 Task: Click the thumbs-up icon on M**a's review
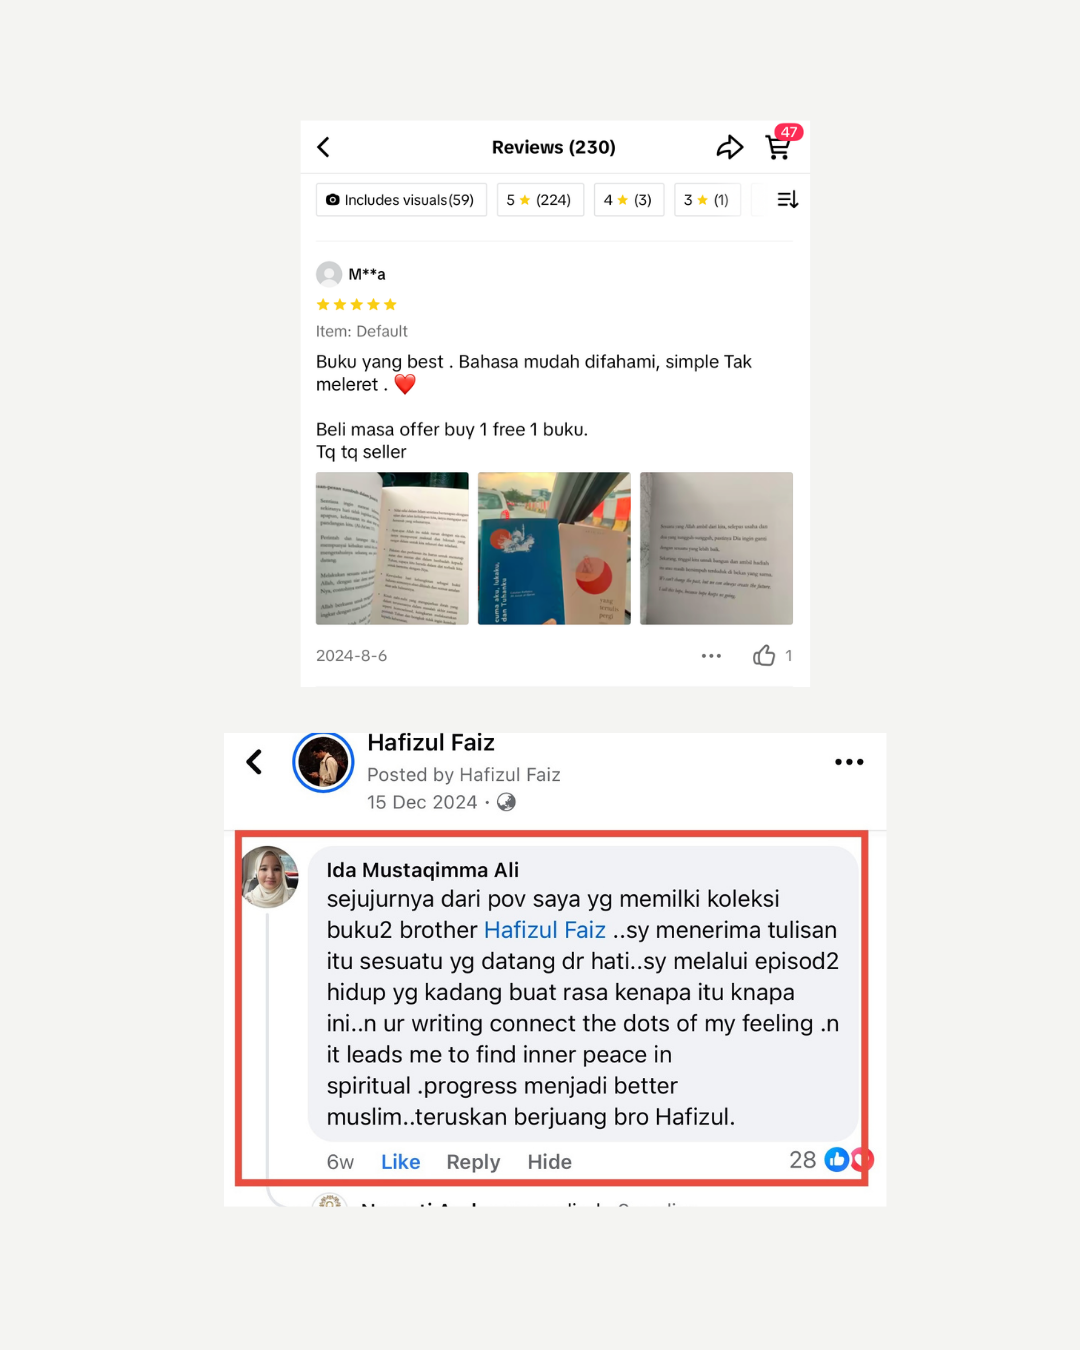point(764,656)
